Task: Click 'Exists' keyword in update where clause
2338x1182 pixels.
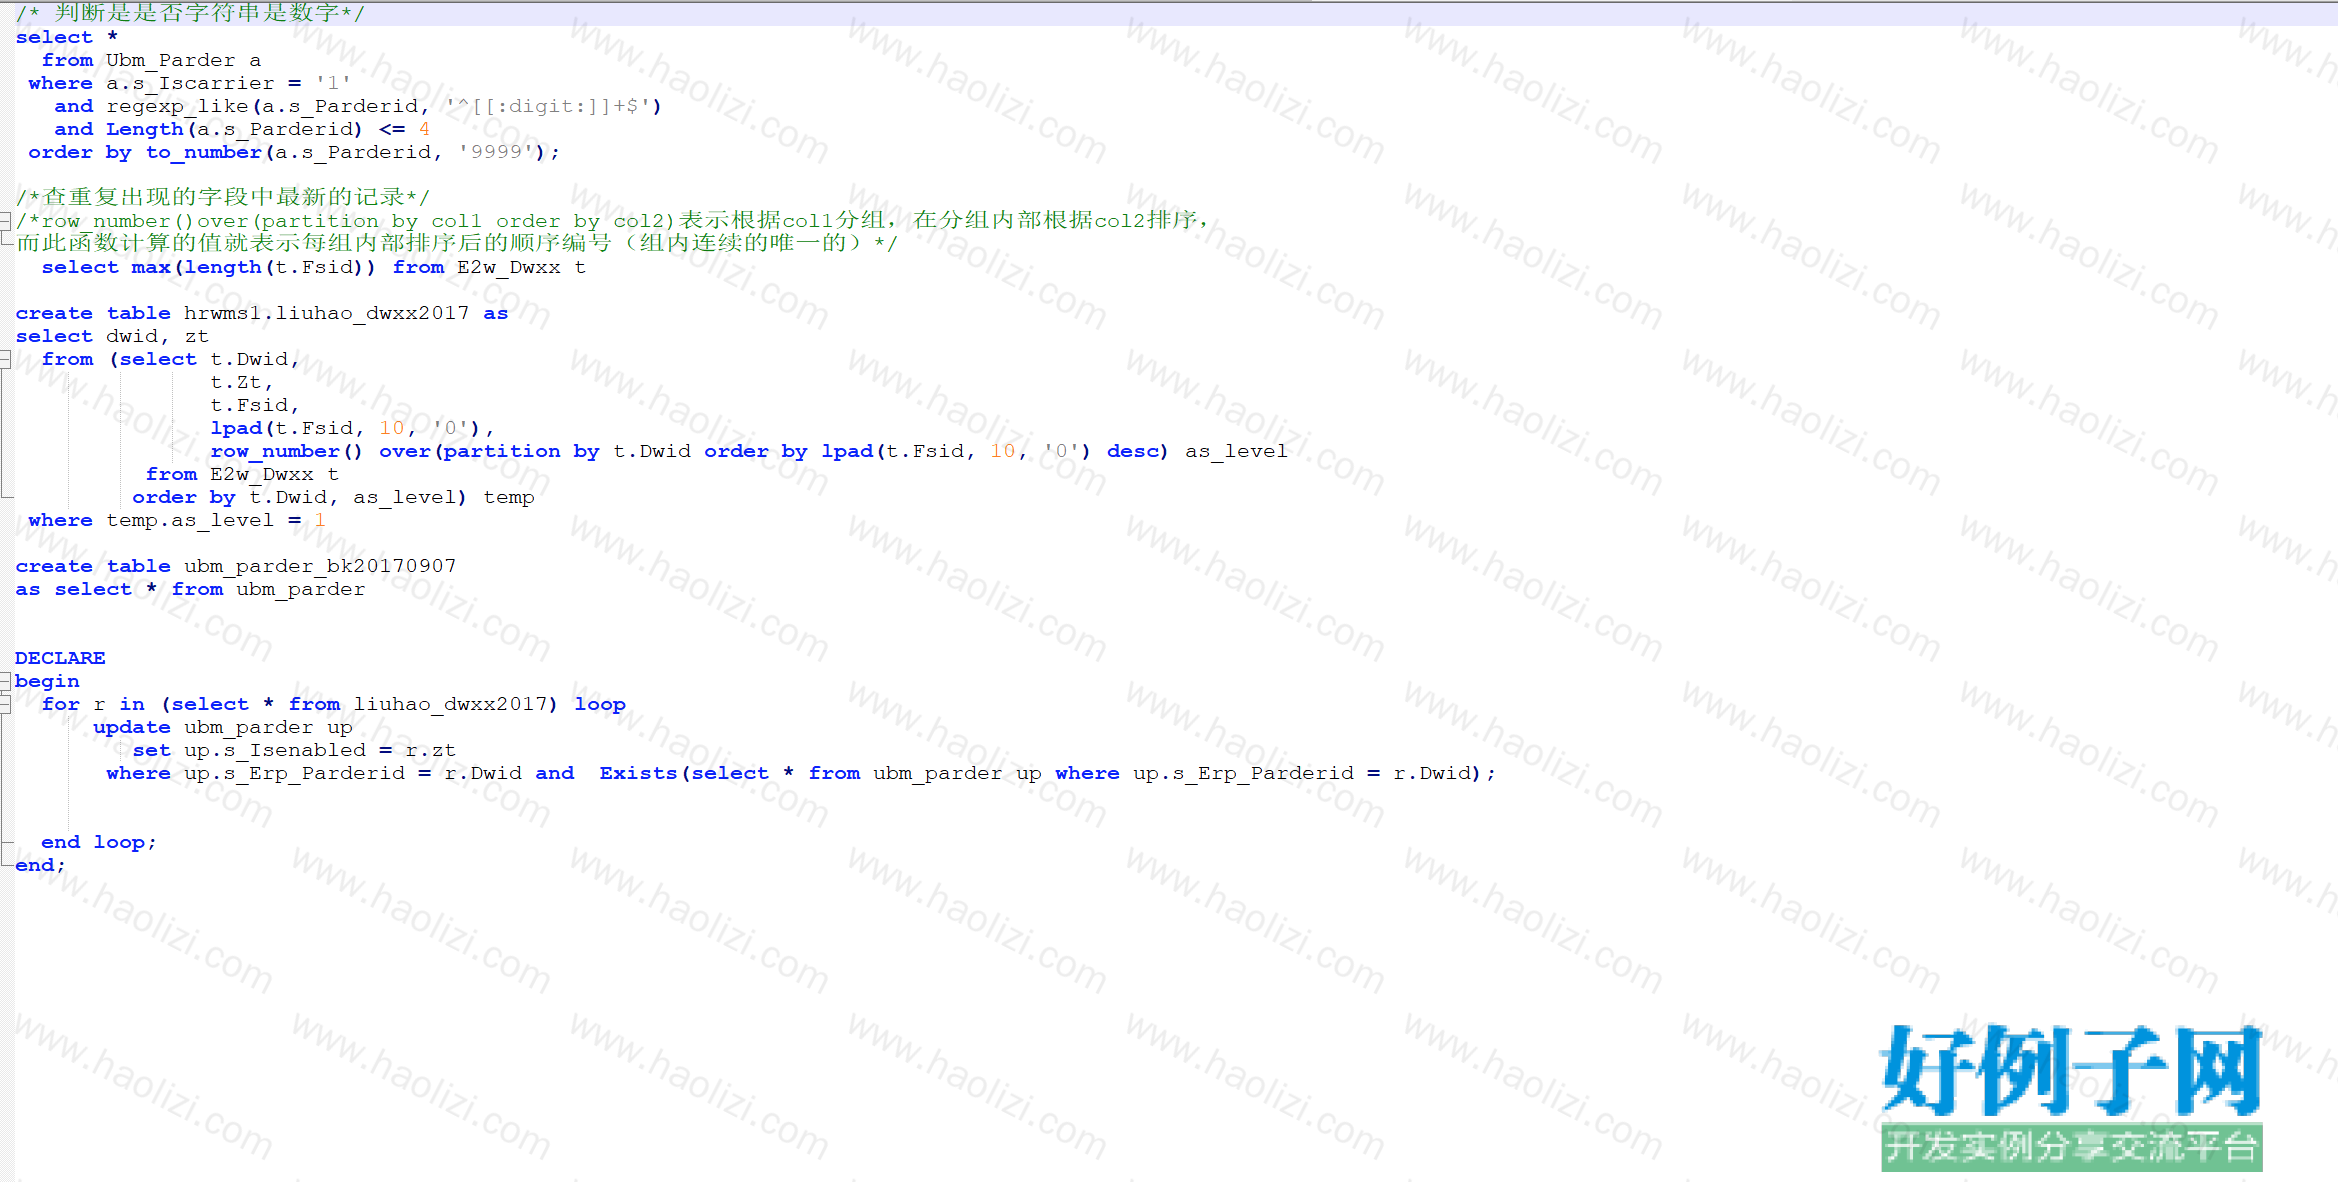Action: [639, 773]
